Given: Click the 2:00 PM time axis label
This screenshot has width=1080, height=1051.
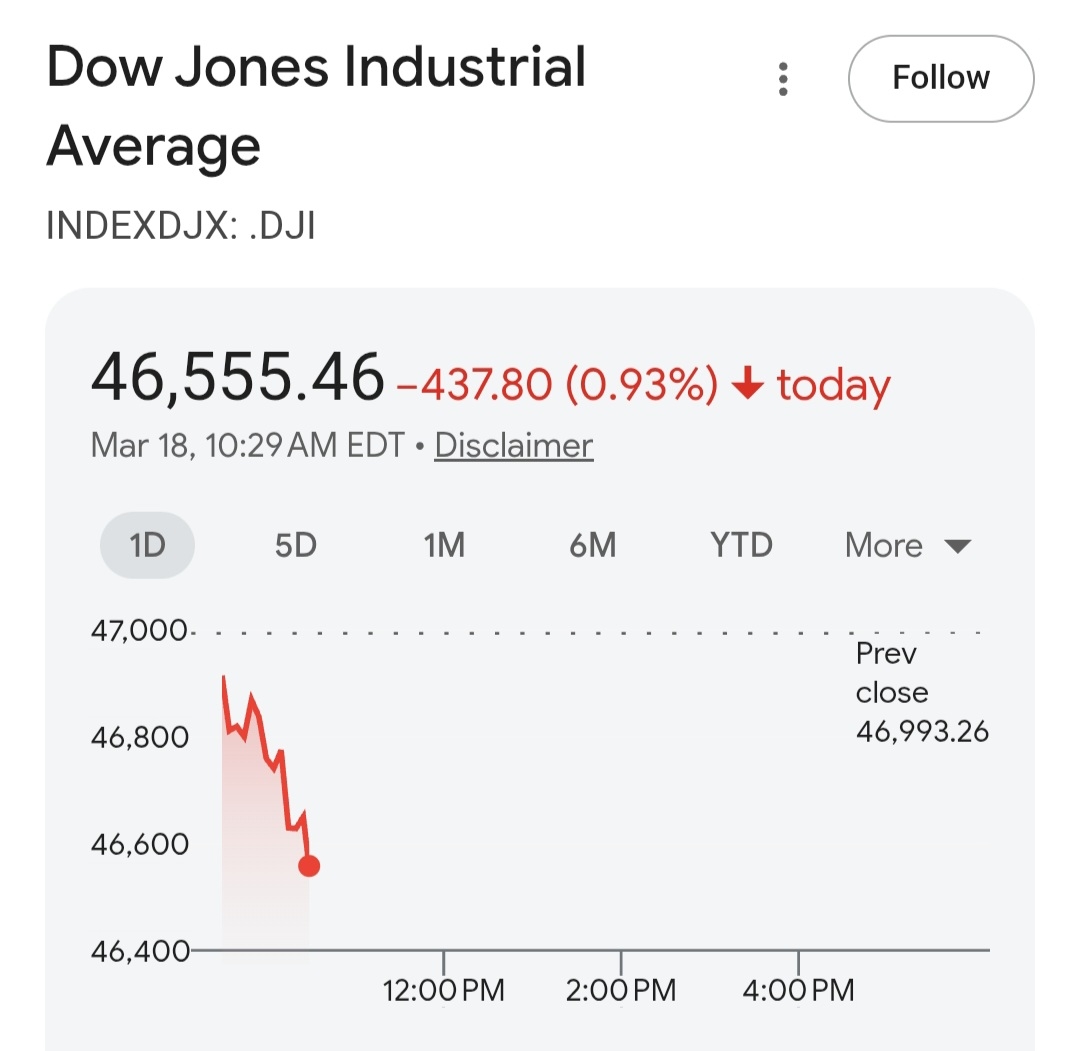Looking at the screenshot, I should [621, 991].
